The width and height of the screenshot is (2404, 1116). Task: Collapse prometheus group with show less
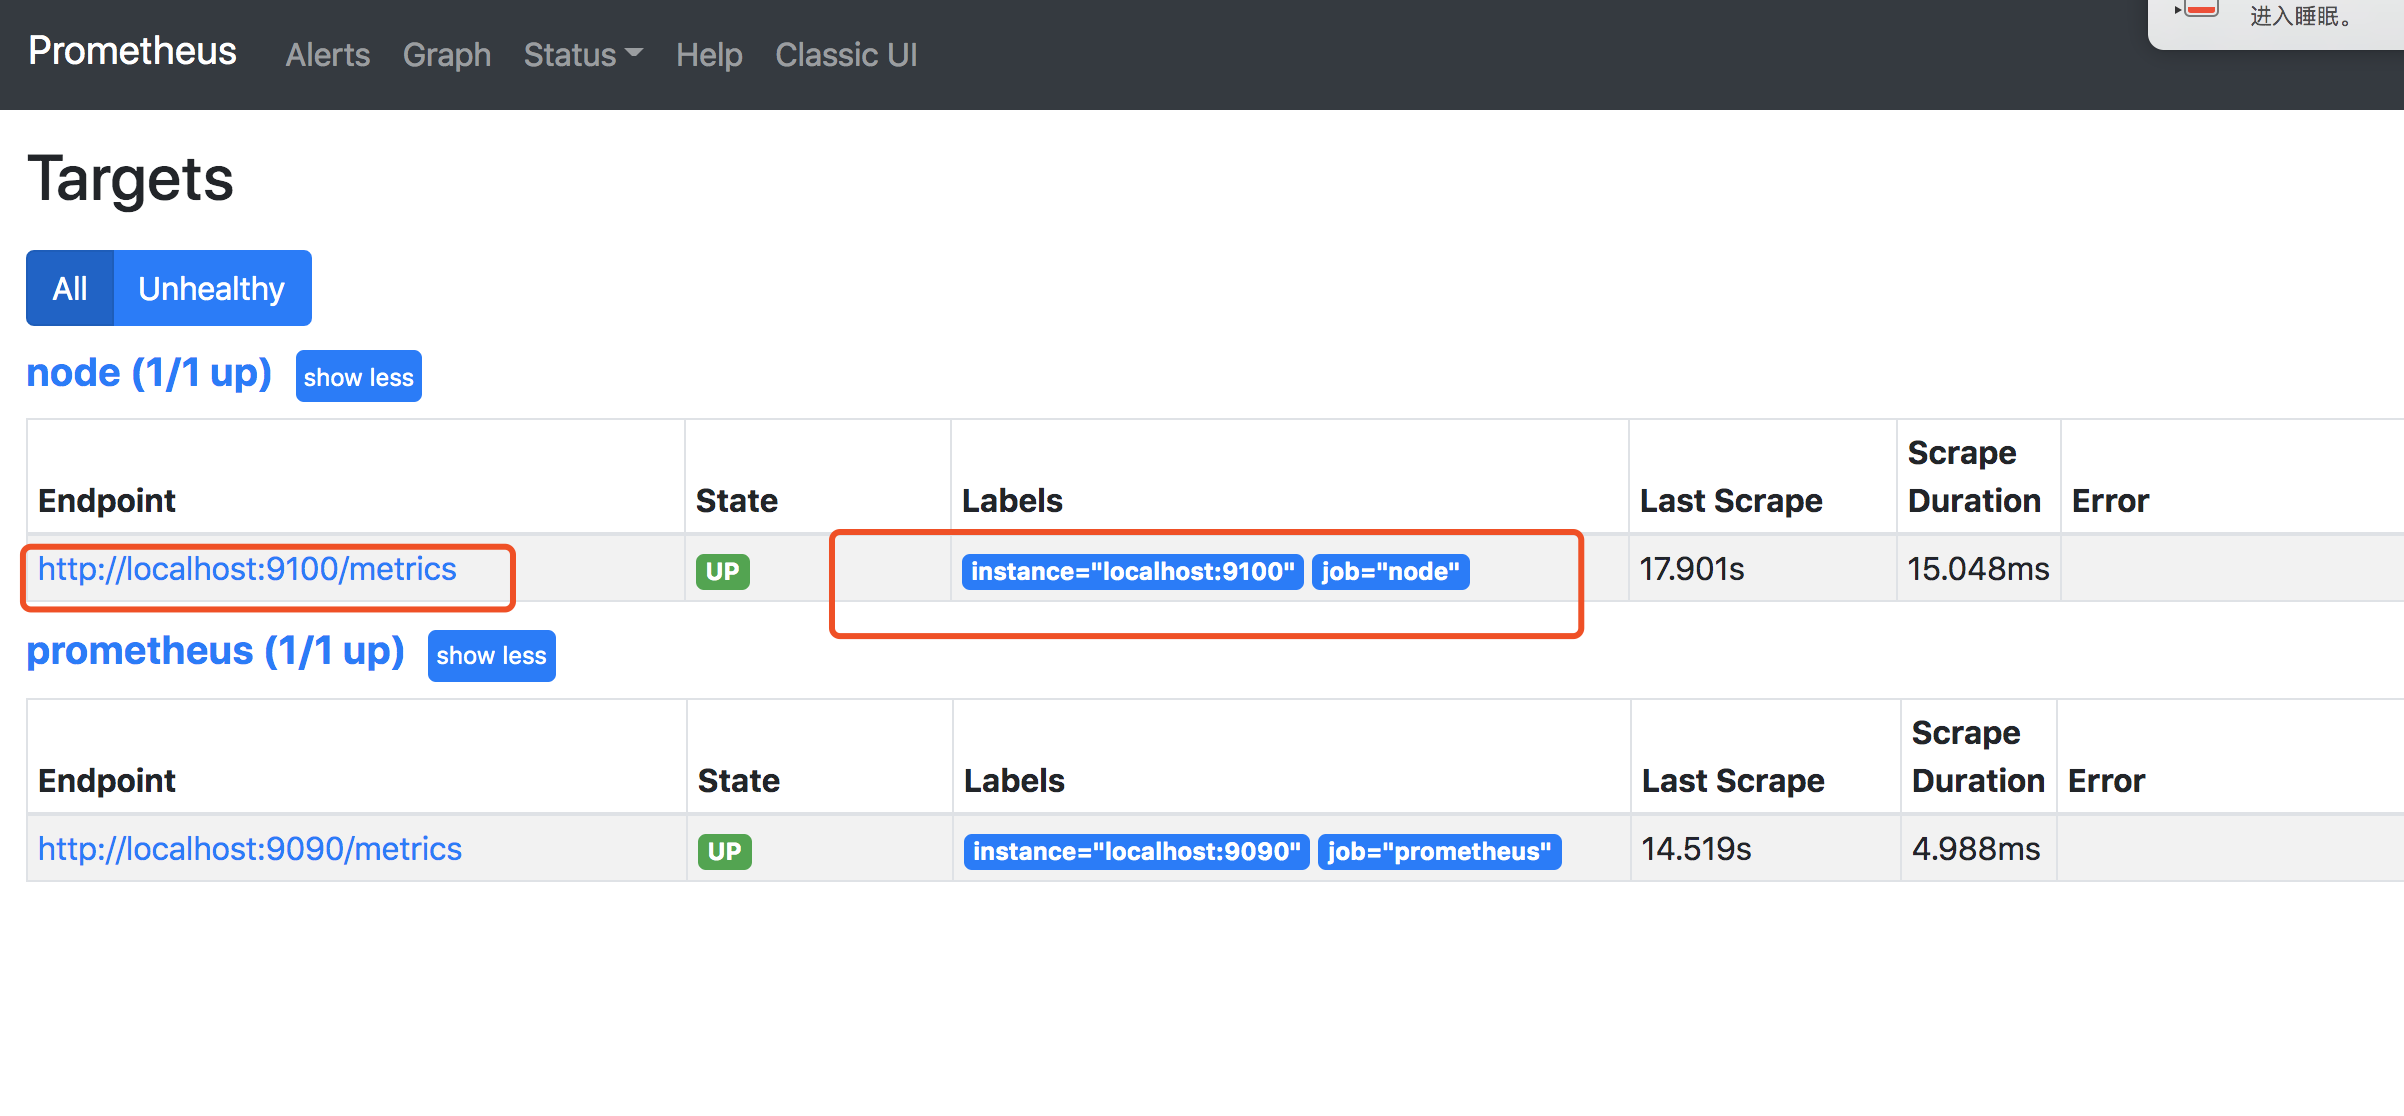click(x=492, y=656)
